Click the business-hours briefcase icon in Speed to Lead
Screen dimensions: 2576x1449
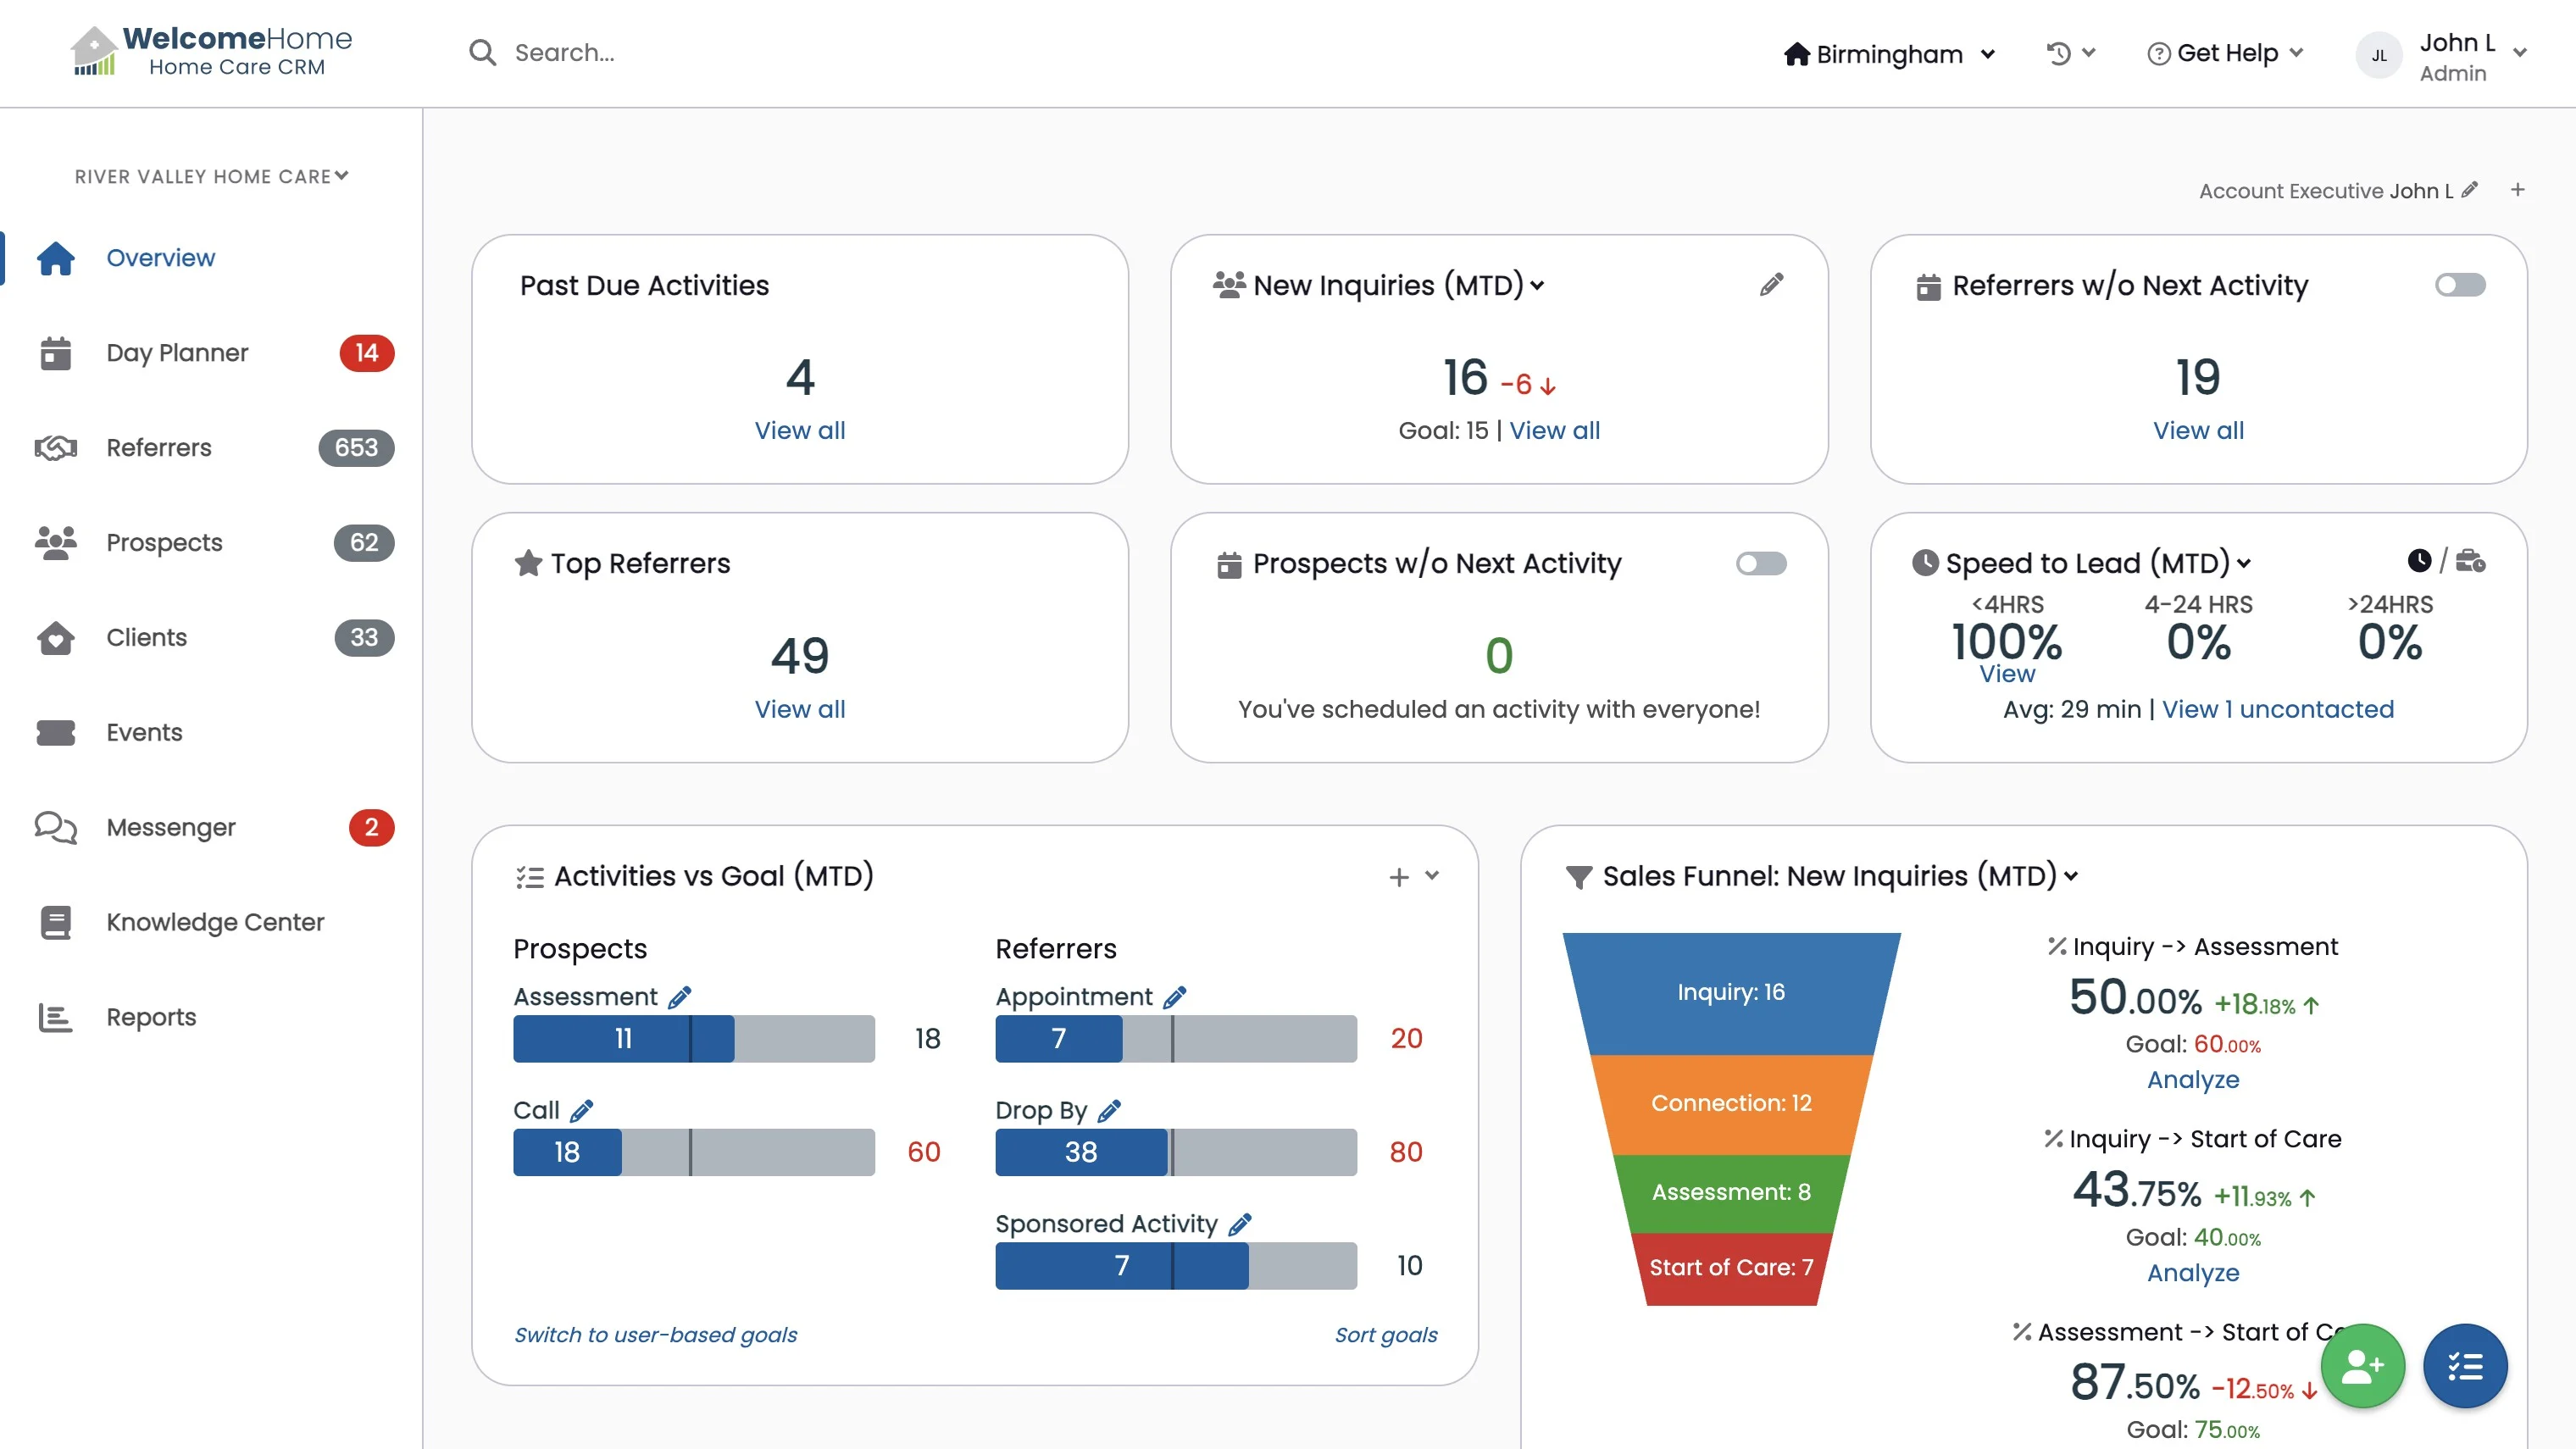click(2470, 561)
